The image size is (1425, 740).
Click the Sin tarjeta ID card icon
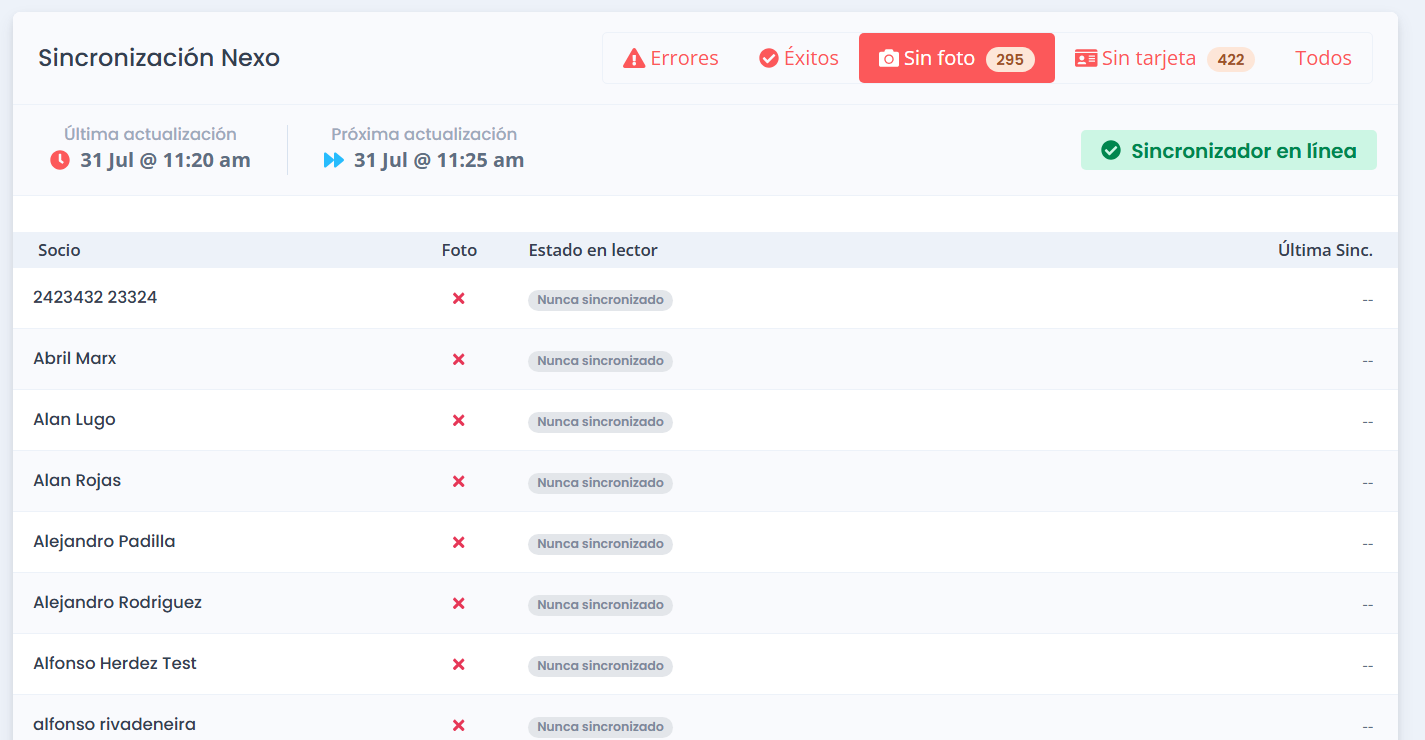click(x=1086, y=59)
